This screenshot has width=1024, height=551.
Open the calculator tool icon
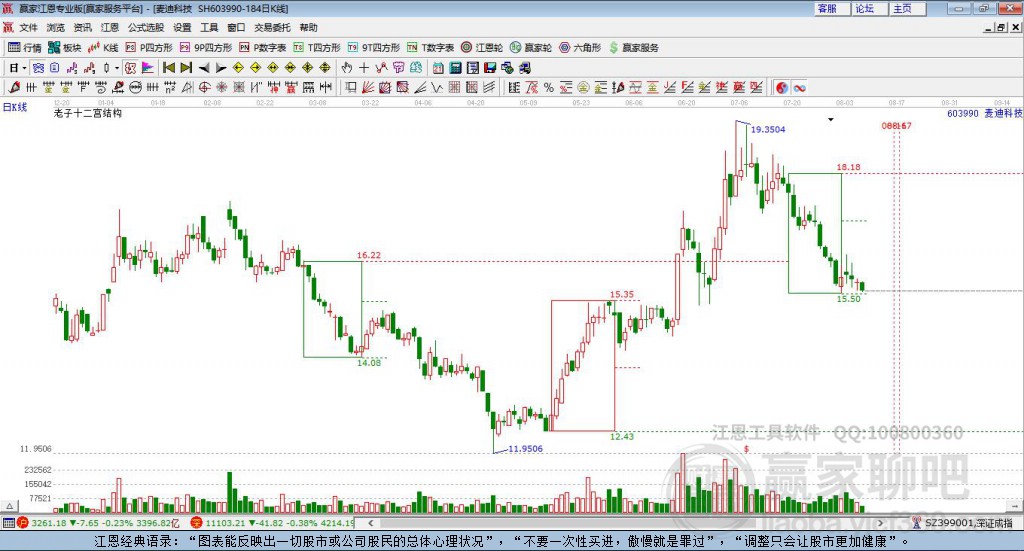(456, 67)
